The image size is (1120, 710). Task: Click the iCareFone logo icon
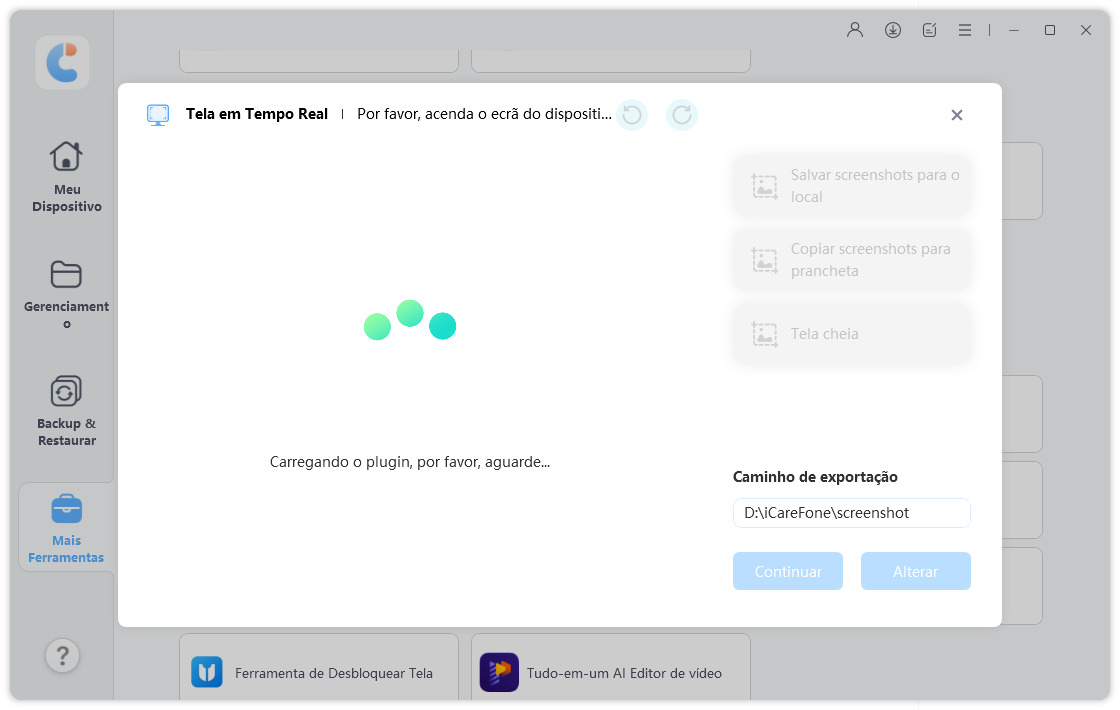pos(62,62)
